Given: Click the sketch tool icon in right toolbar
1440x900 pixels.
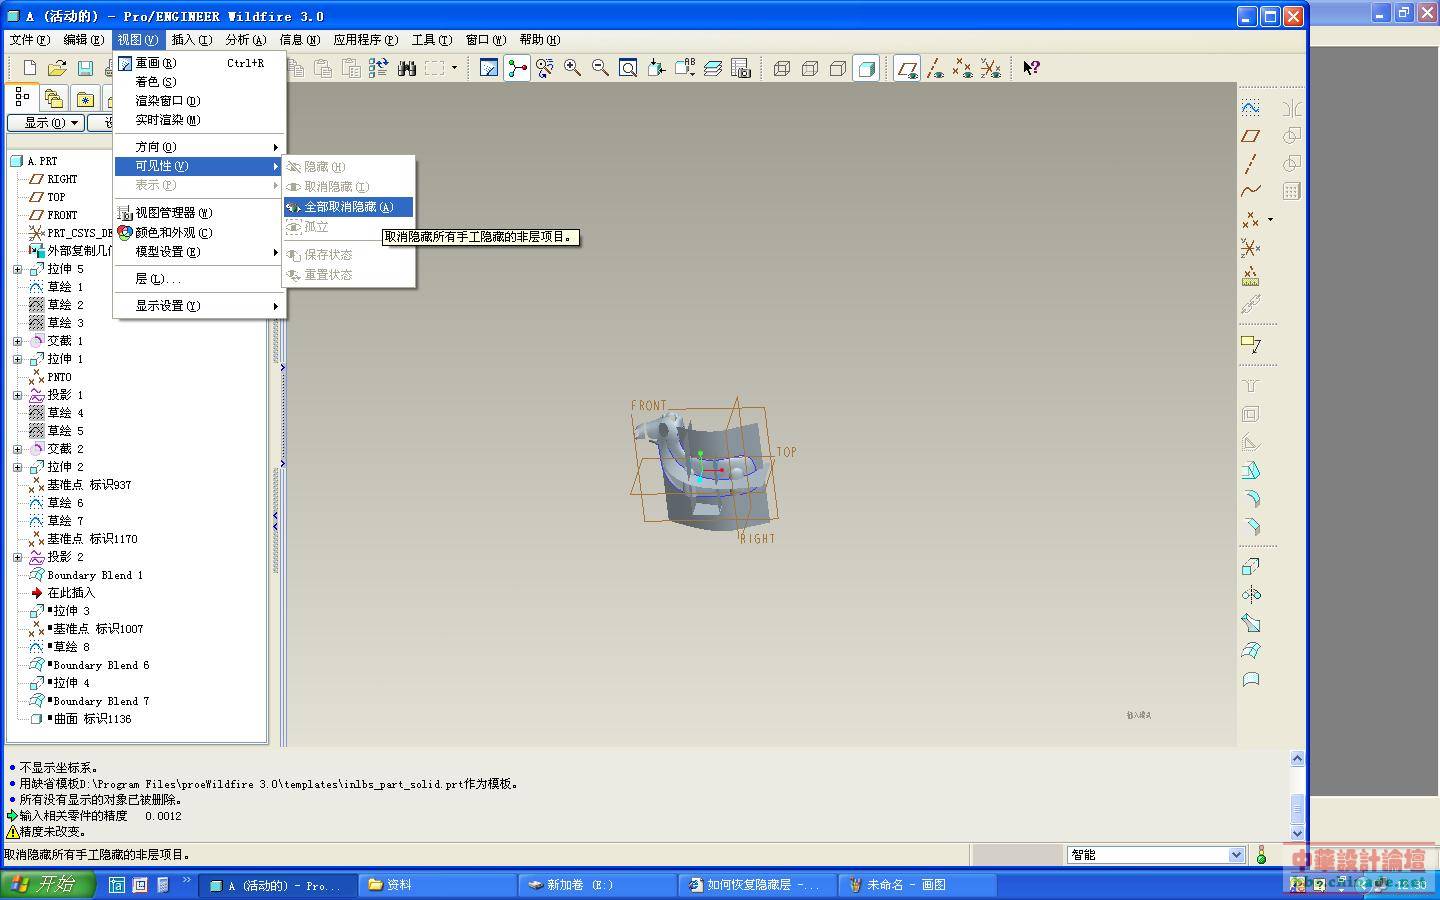Looking at the screenshot, I should coord(1251,107).
